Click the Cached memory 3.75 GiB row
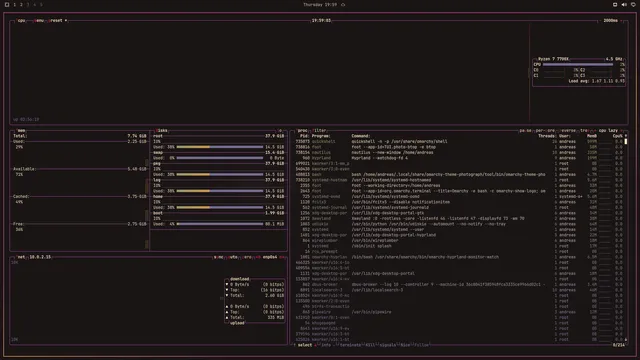The height and width of the screenshot is (360, 640). [80, 196]
